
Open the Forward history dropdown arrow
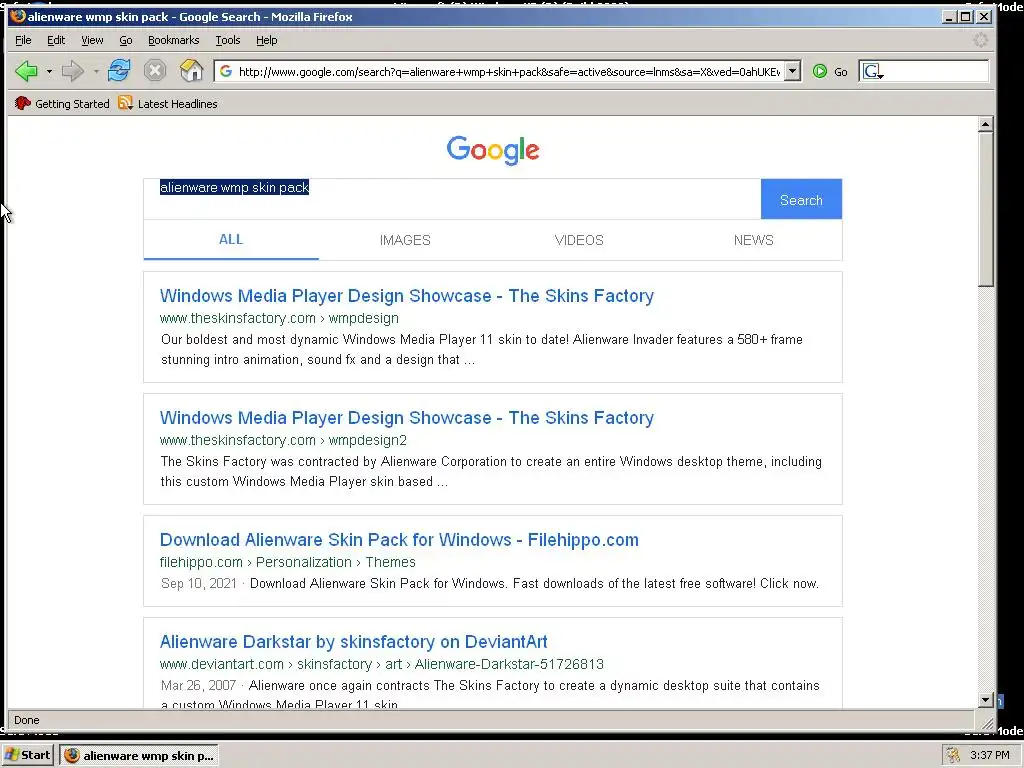click(x=96, y=71)
